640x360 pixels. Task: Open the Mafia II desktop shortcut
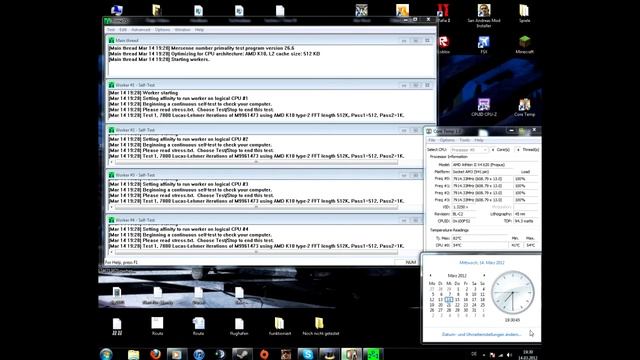[444, 13]
